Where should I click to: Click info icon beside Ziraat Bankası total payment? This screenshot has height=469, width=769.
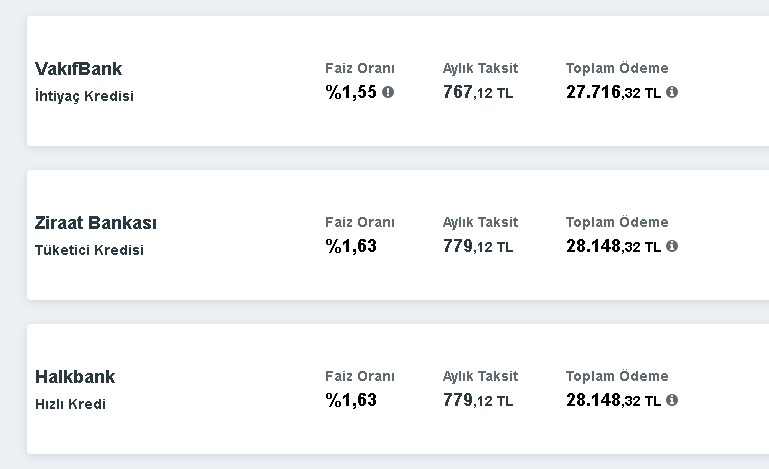pyautogui.click(x=672, y=246)
